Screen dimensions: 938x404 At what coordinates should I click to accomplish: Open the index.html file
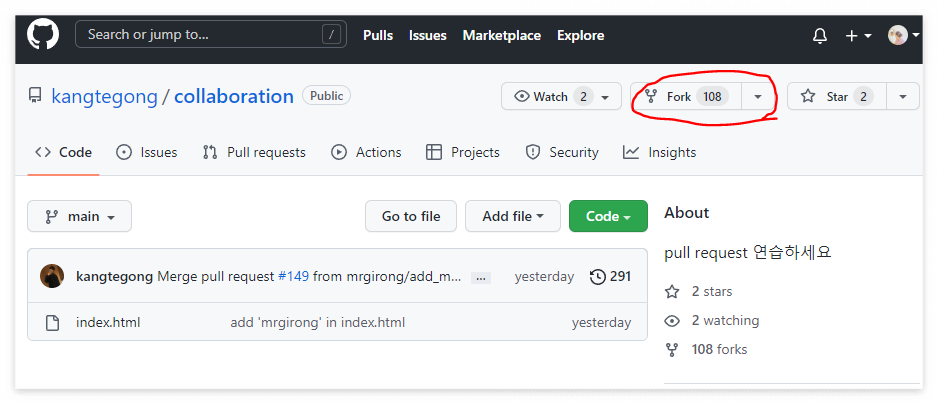108,323
